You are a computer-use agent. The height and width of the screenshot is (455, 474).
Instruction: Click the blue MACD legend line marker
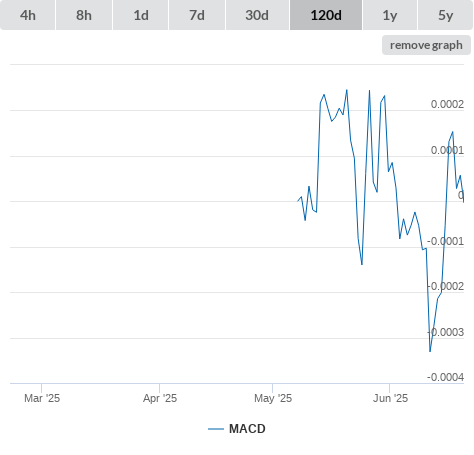point(216,429)
